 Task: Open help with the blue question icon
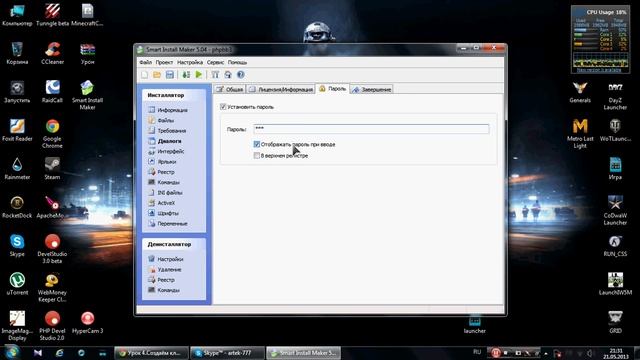(x=240, y=75)
